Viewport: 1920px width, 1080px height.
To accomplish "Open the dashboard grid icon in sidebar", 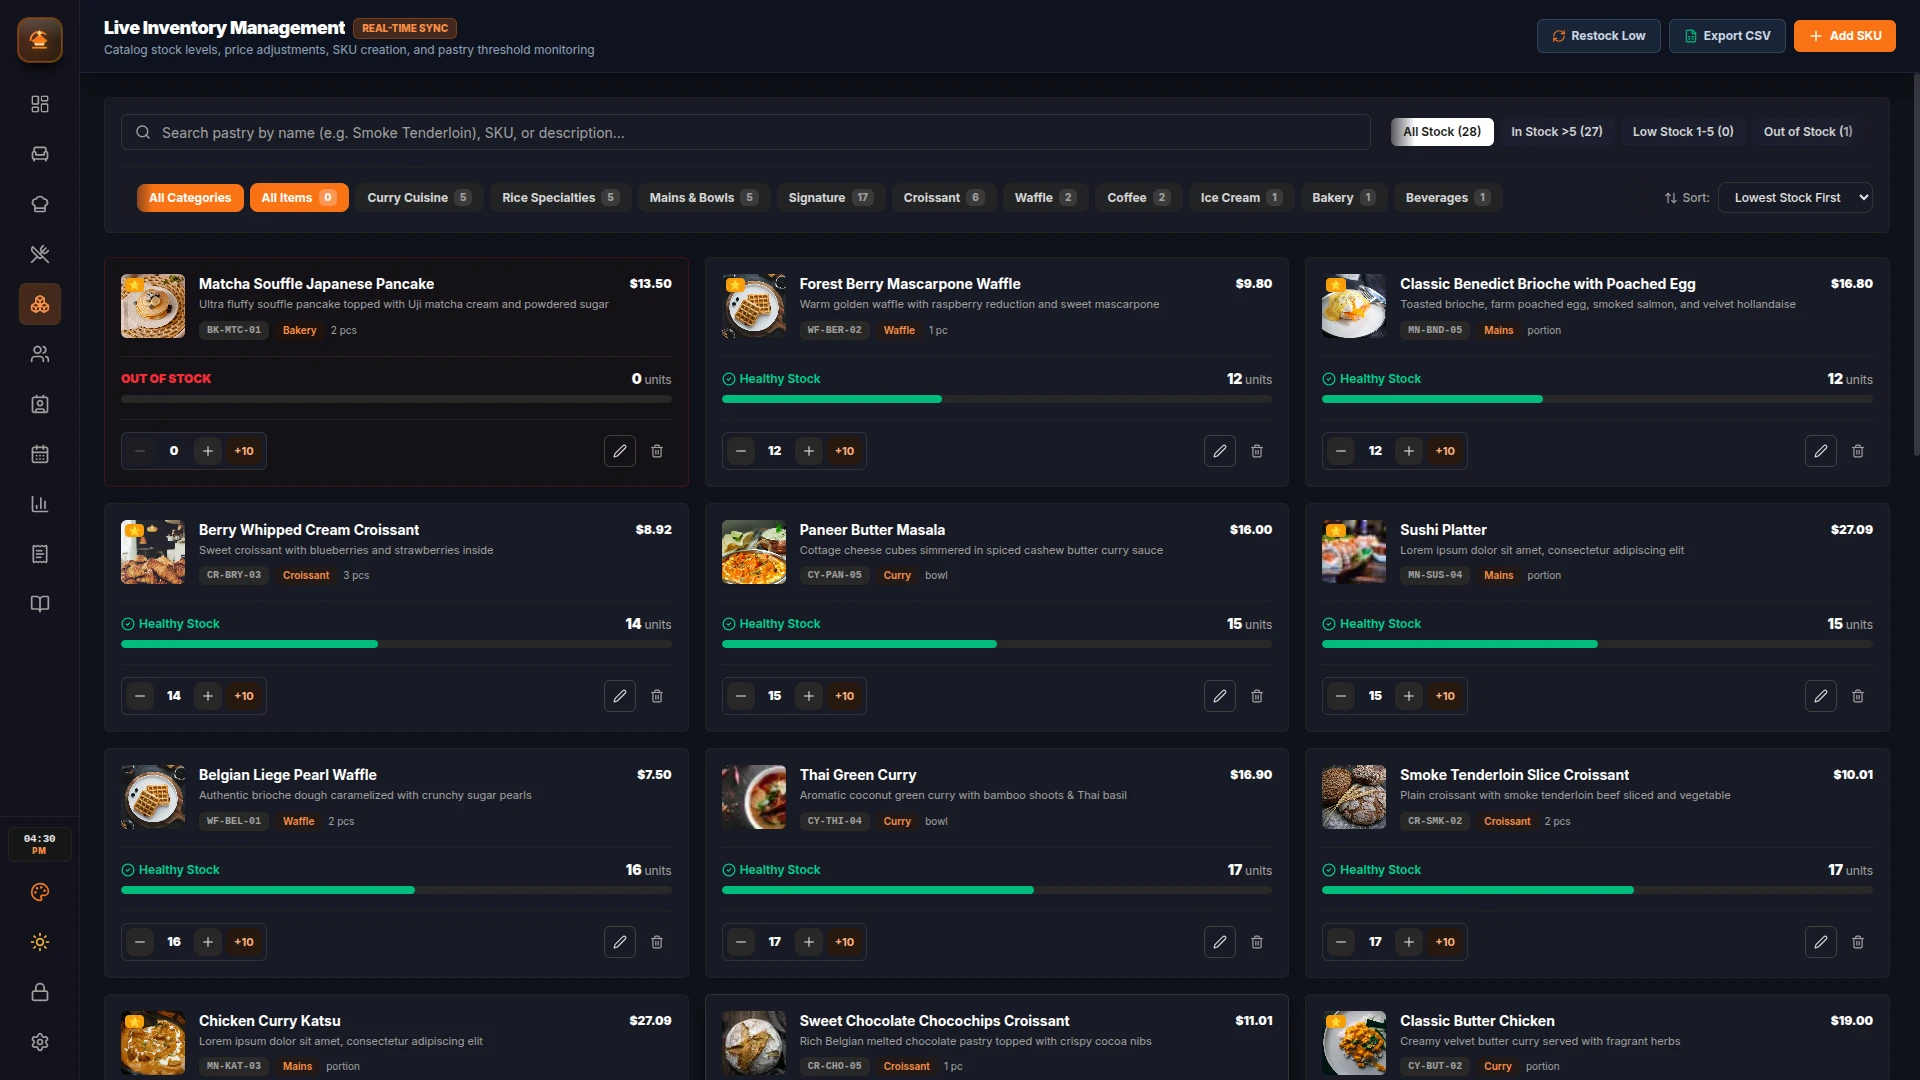I will [40, 104].
